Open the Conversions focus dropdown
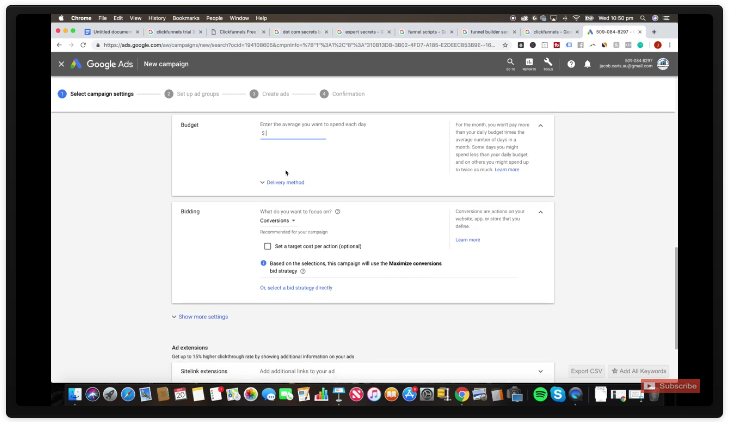Screen dimensions: 729x422 click(278, 220)
